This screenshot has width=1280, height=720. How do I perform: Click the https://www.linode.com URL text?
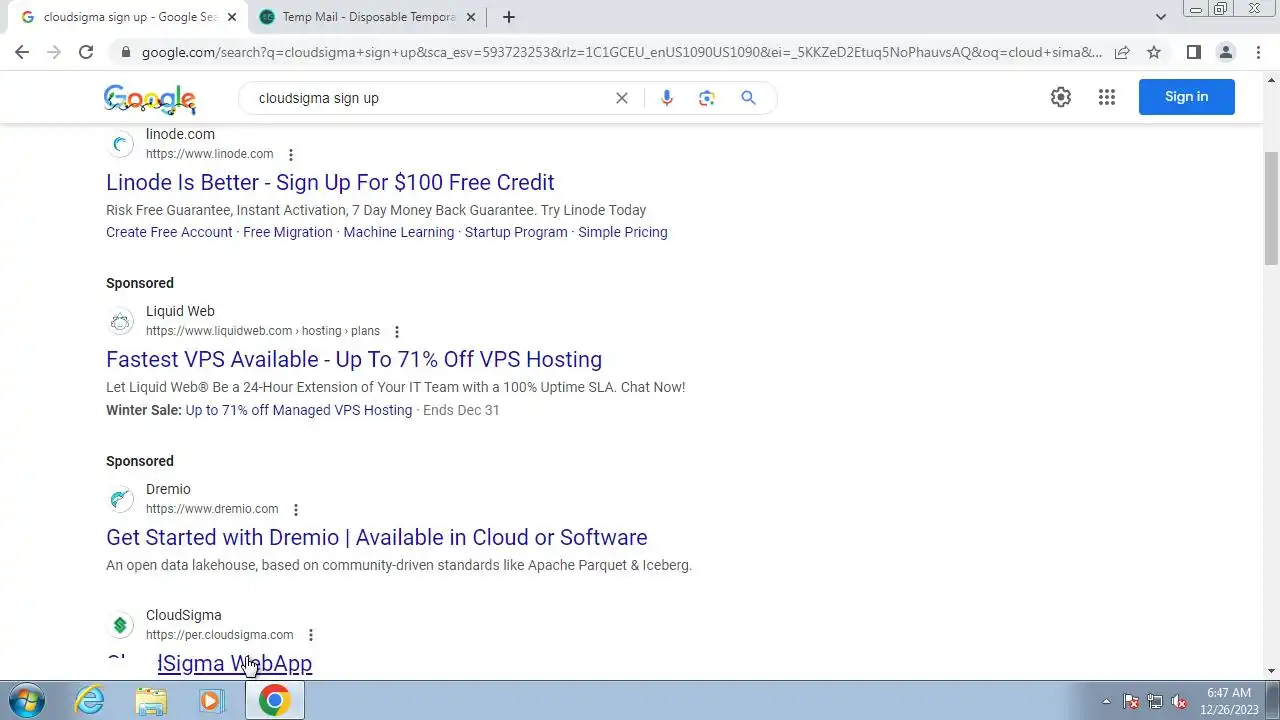point(209,154)
